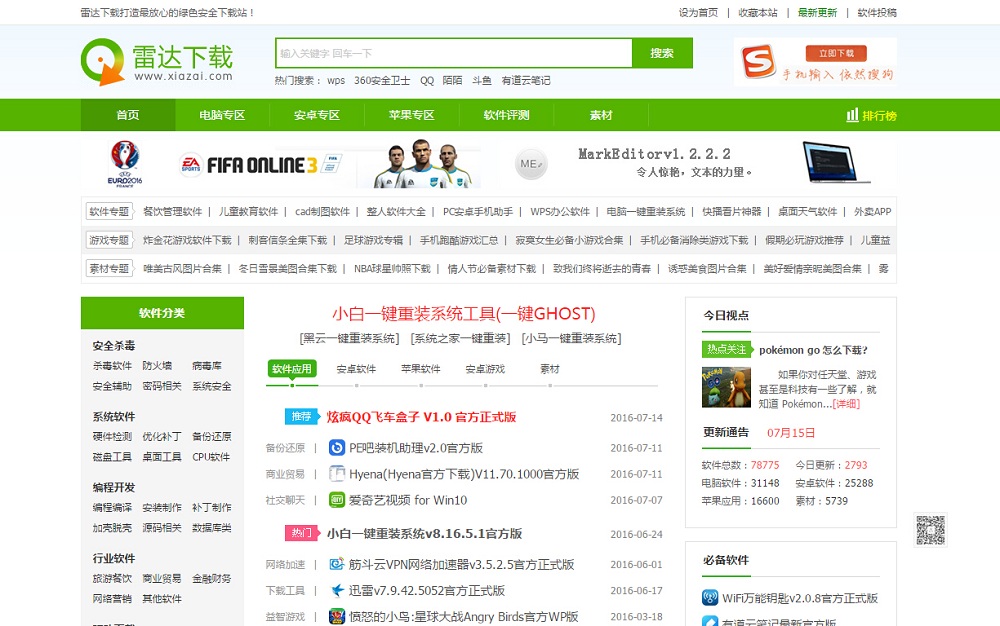Click hot search term 有道云笔记
This screenshot has height=626, width=1000.
coord(526,80)
